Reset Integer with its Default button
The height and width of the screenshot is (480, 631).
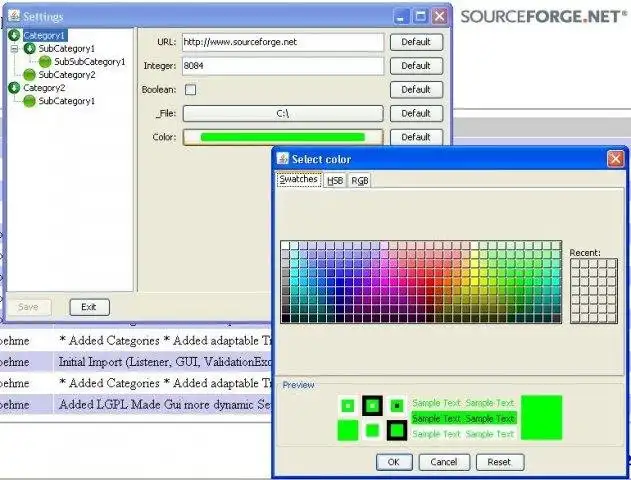416,66
